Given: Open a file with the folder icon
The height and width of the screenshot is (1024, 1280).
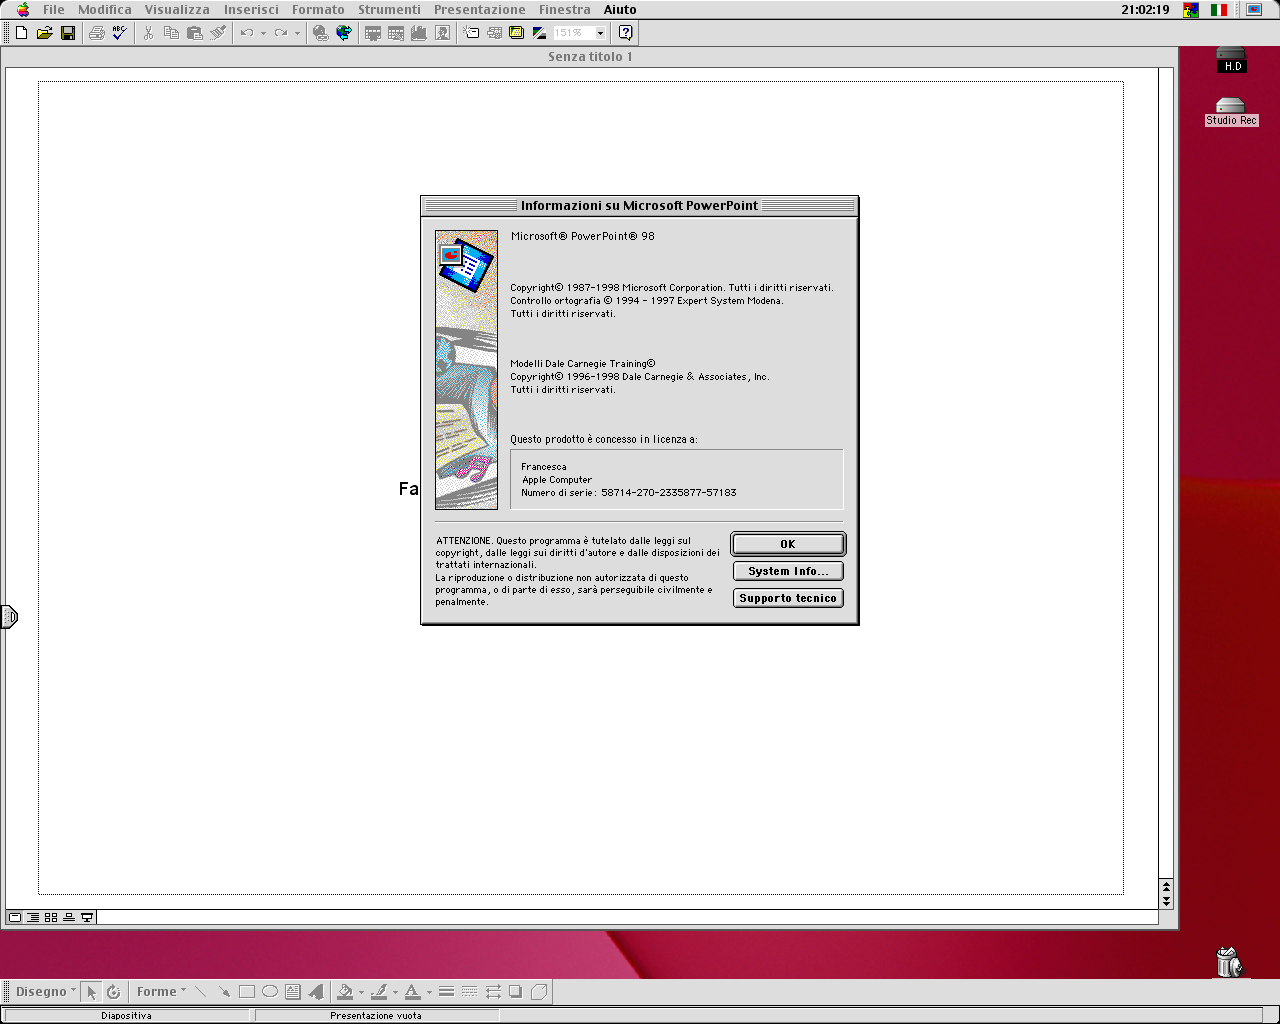Looking at the screenshot, I should click(x=44, y=33).
